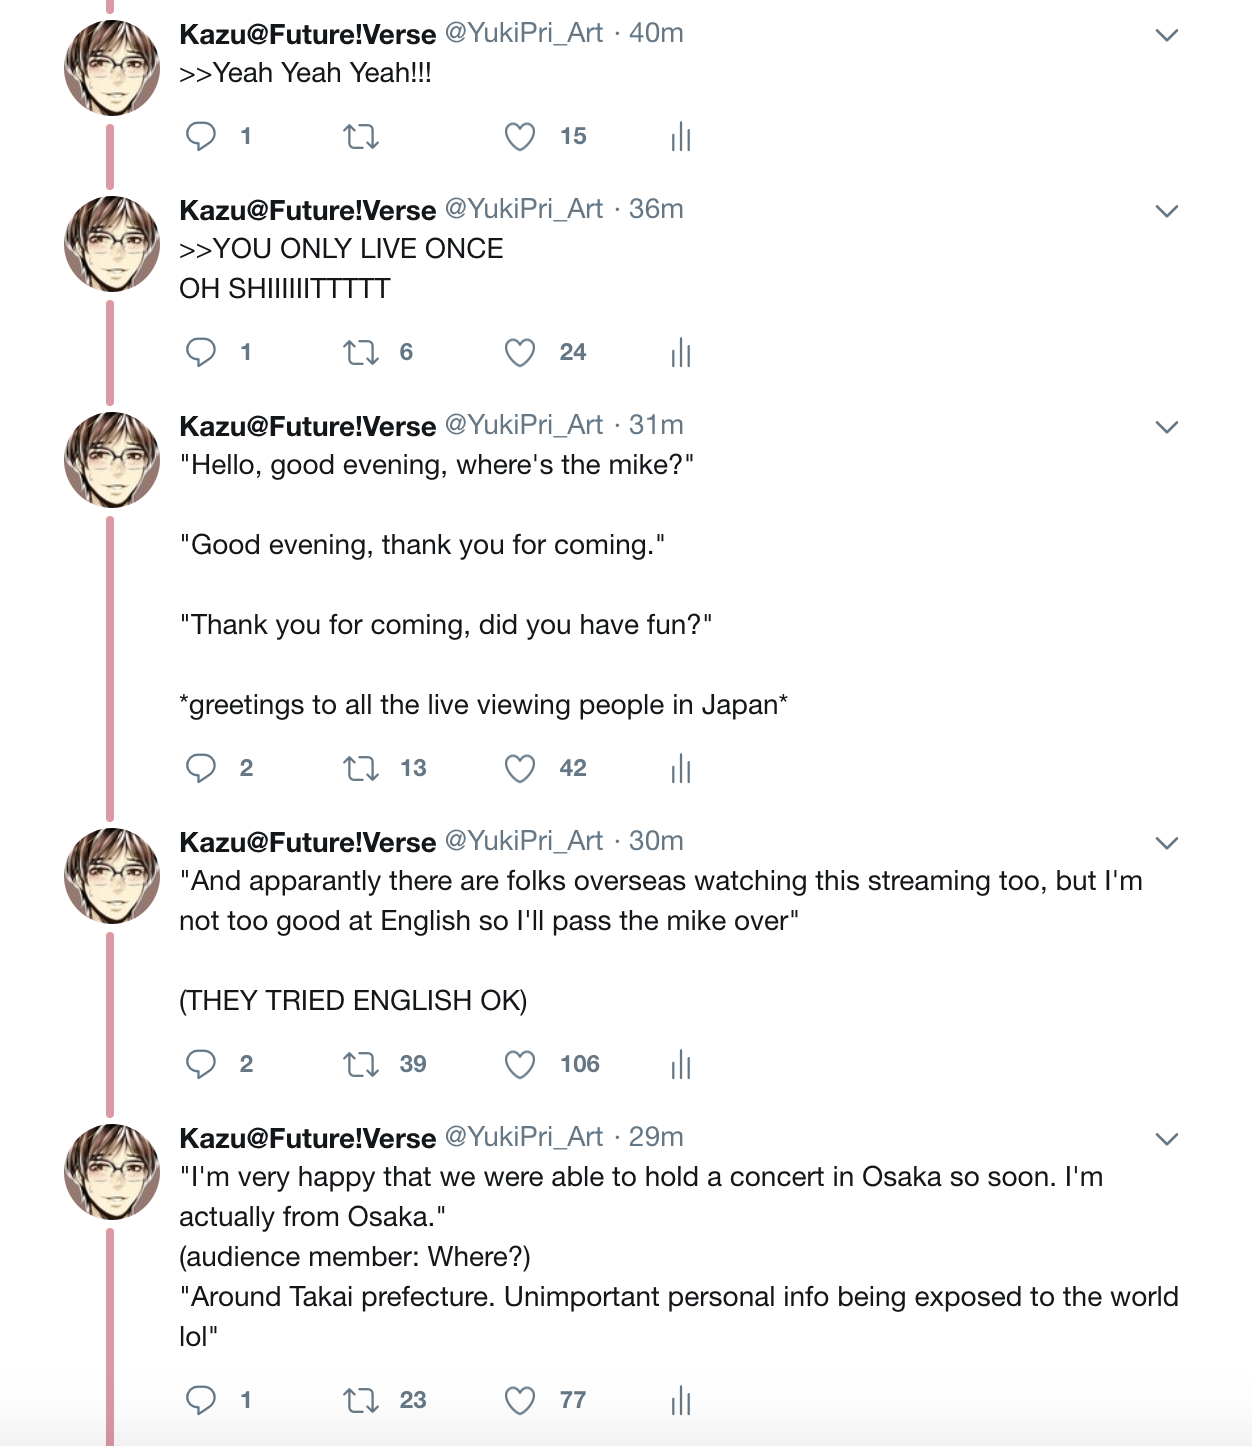
Task: Retweet the 'where's the mike?' tweet
Action: (x=361, y=768)
